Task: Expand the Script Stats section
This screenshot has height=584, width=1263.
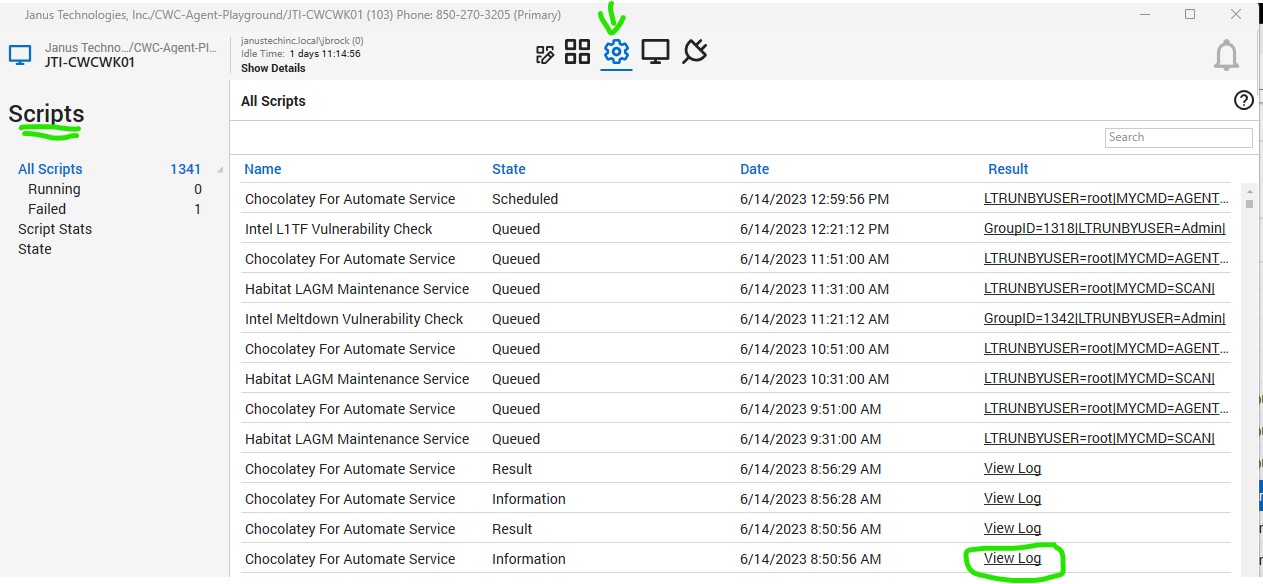Action: (57, 229)
